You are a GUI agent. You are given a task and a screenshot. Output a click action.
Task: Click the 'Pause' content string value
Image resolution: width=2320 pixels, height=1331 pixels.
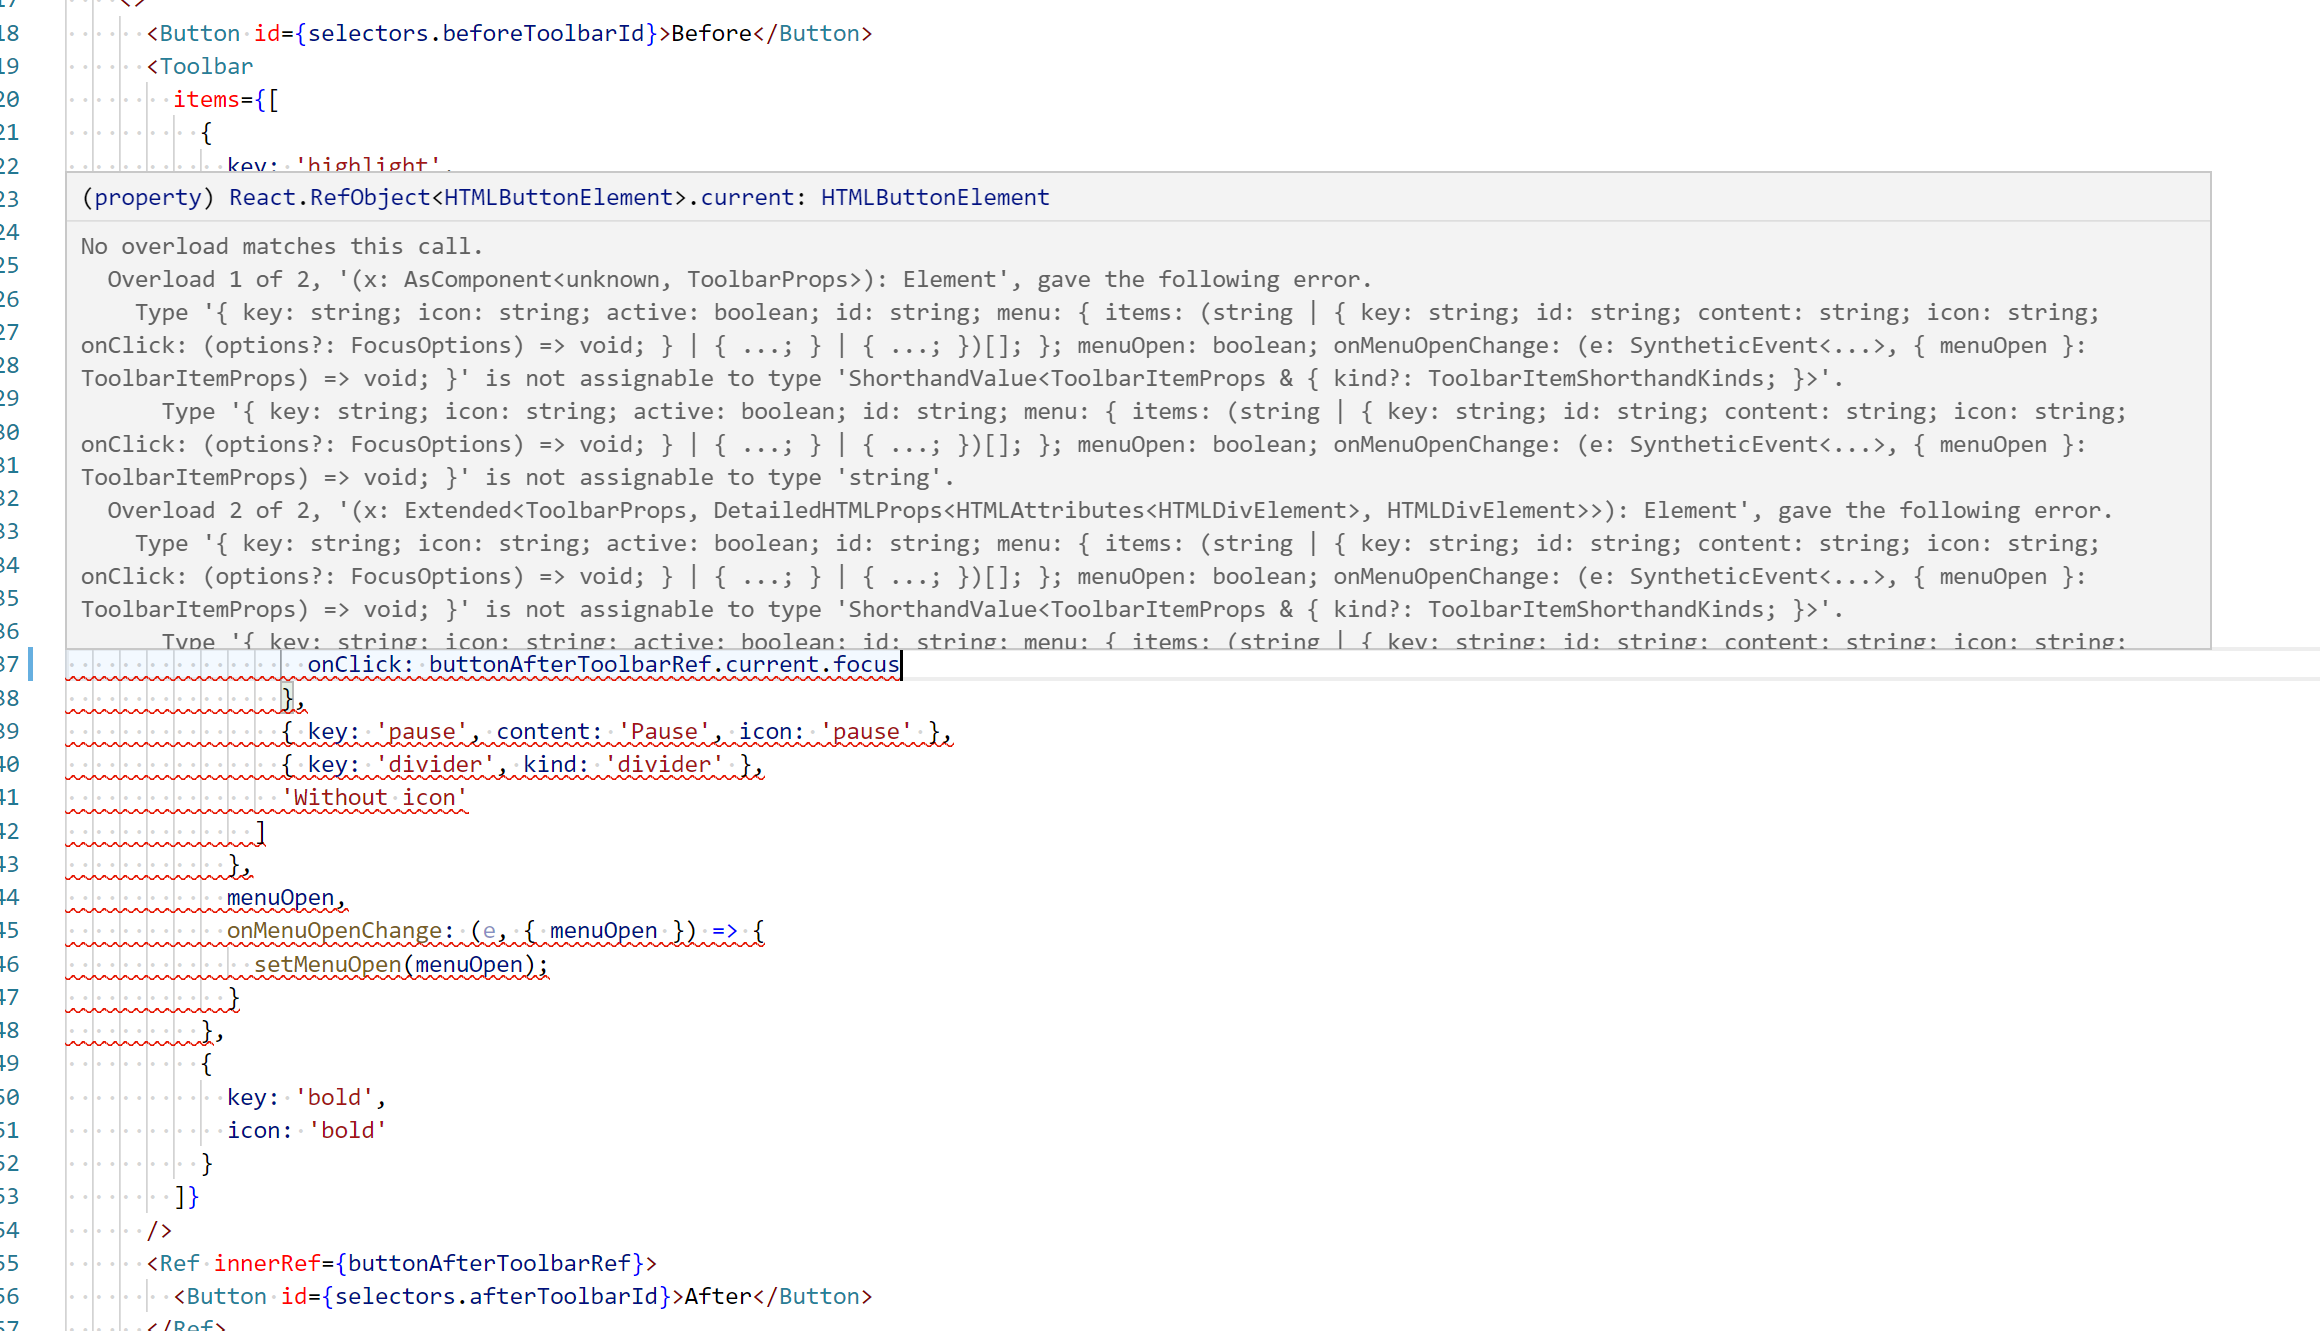(664, 731)
